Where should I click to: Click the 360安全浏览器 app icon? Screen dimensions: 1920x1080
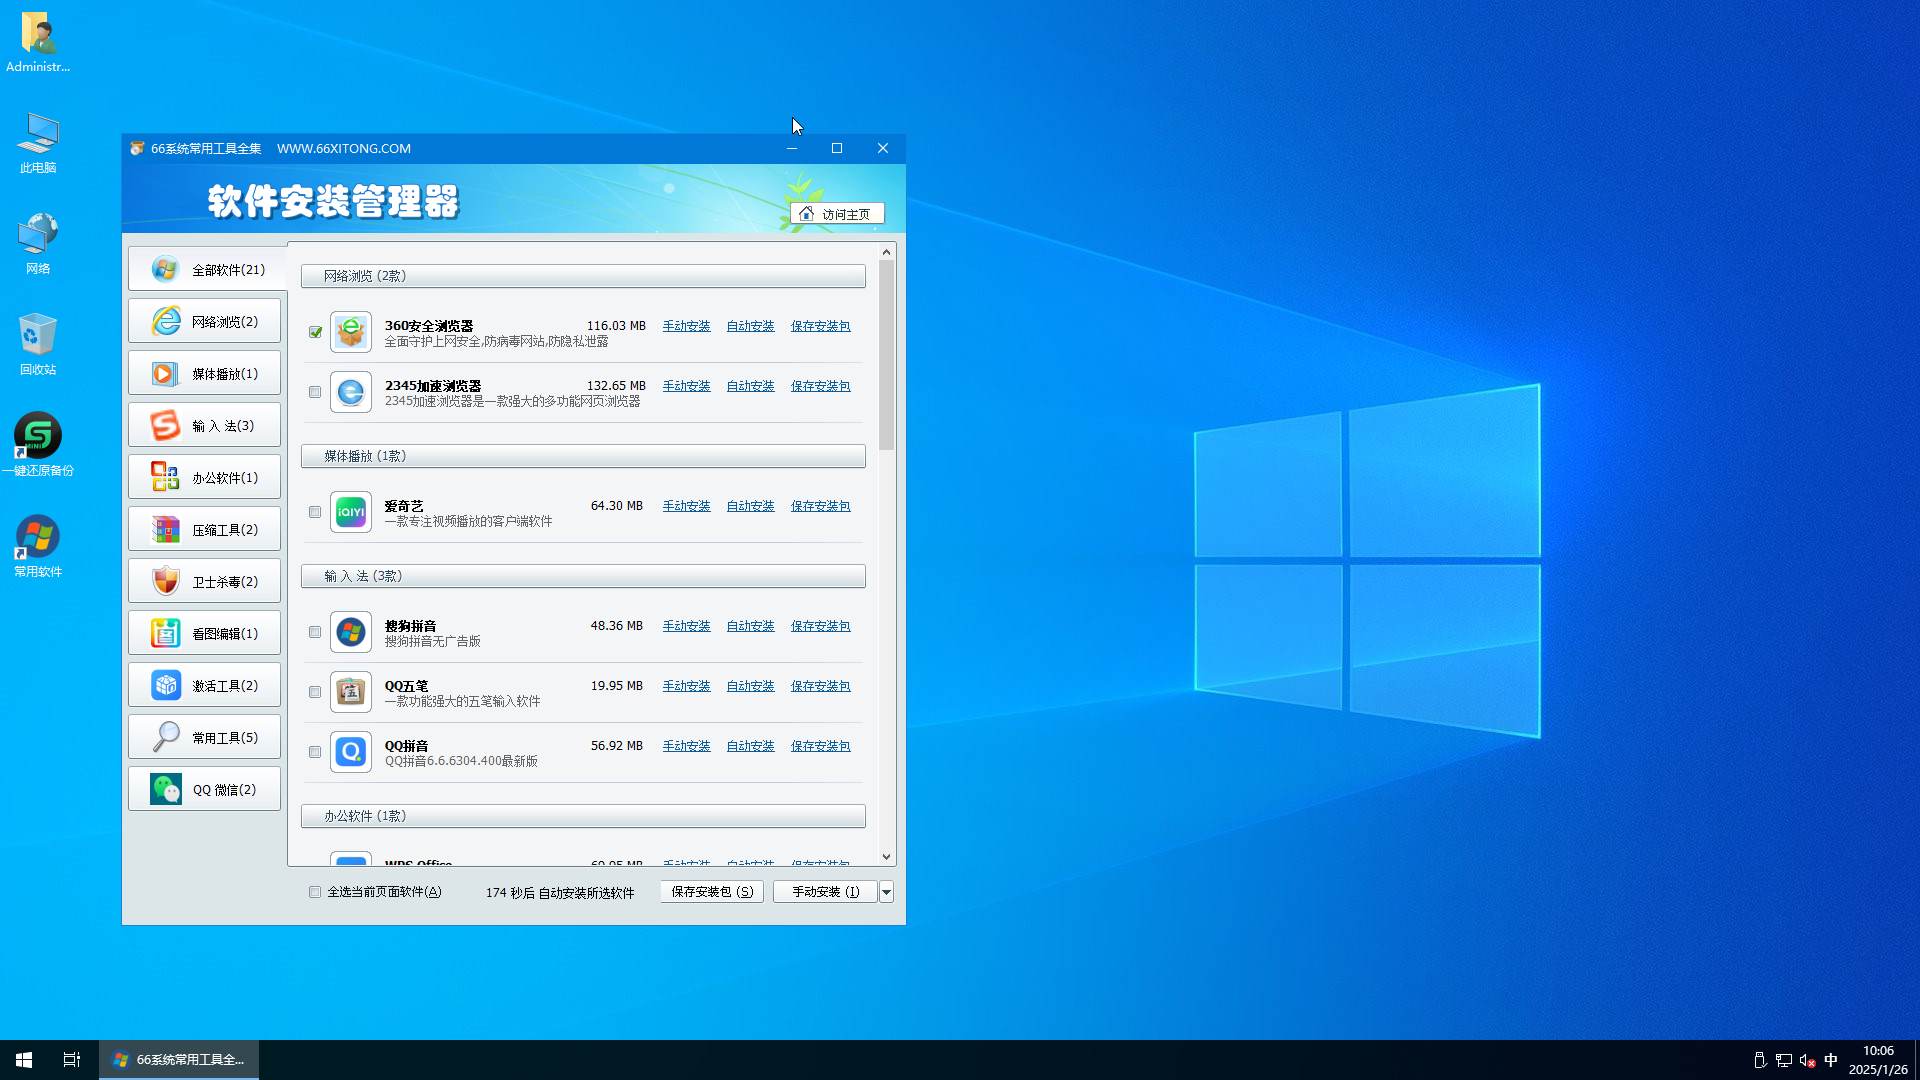(x=351, y=332)
